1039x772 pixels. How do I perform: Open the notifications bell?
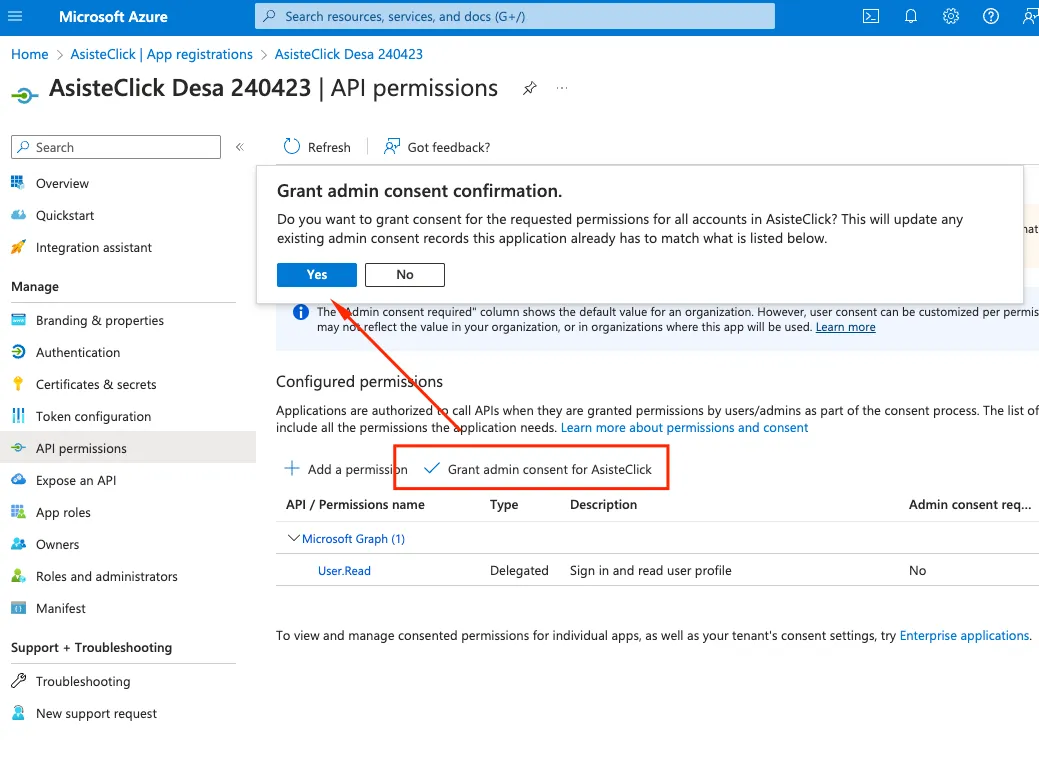coord(911,16)
